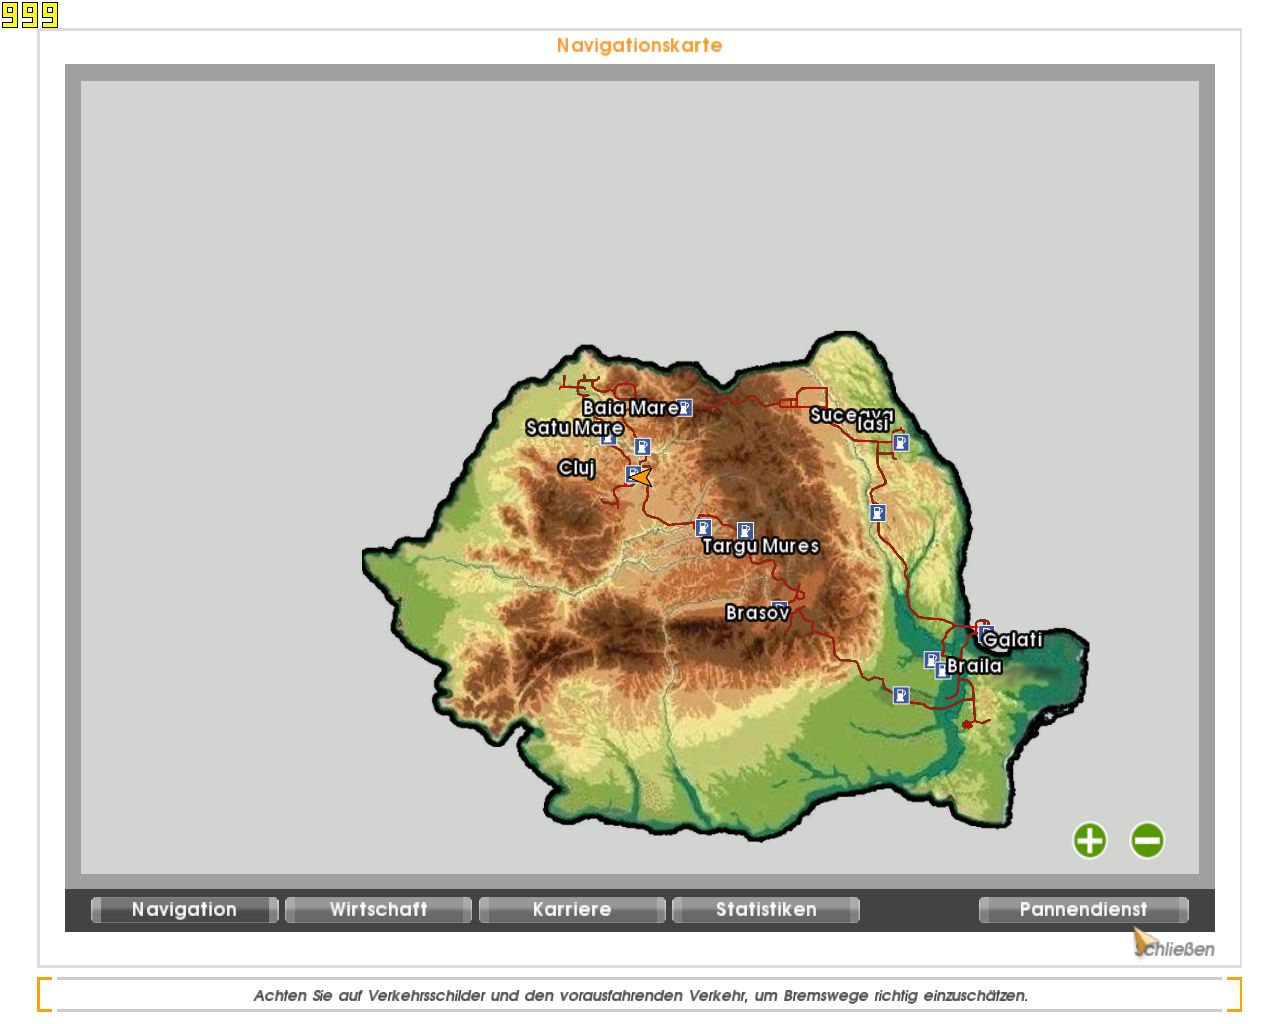Call the Pannendienst breakdown service

point(1084,909)
